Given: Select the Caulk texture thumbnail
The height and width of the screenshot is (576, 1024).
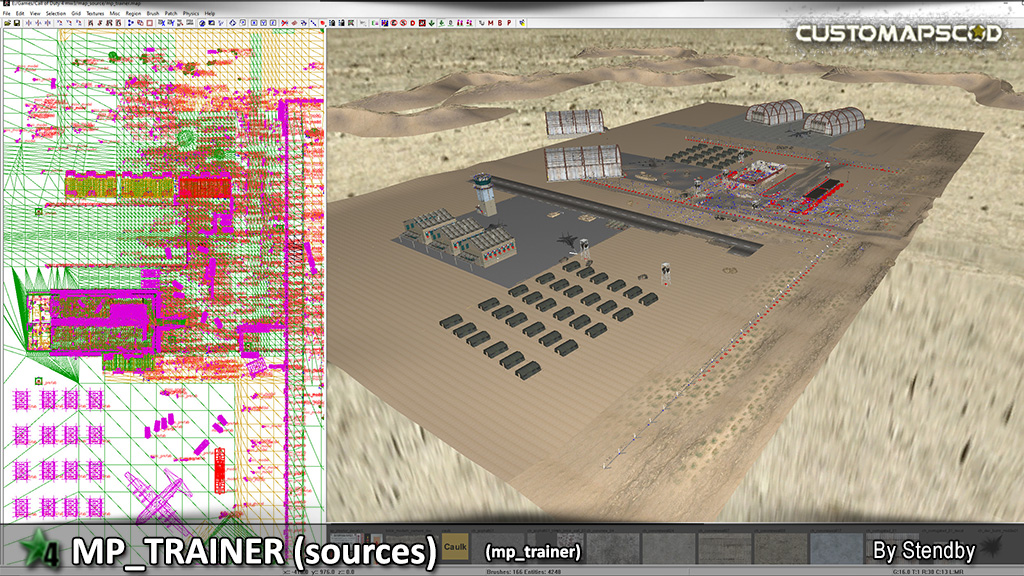Looking at the screenshot, I should coord(455,547).
